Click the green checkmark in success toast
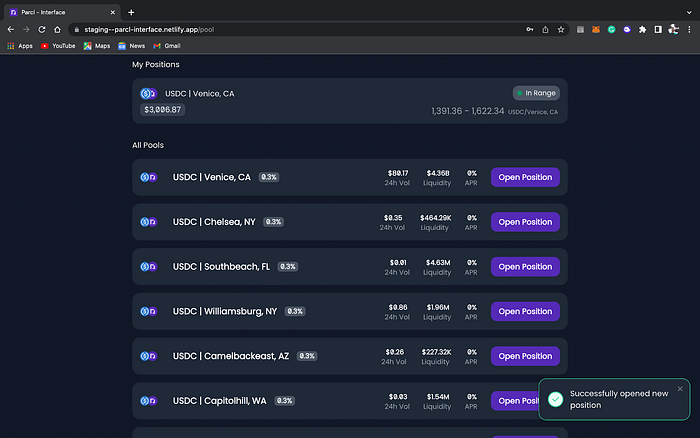Image resolution: width=700 pixels, height=438 pixels. (x=555, y=399)
